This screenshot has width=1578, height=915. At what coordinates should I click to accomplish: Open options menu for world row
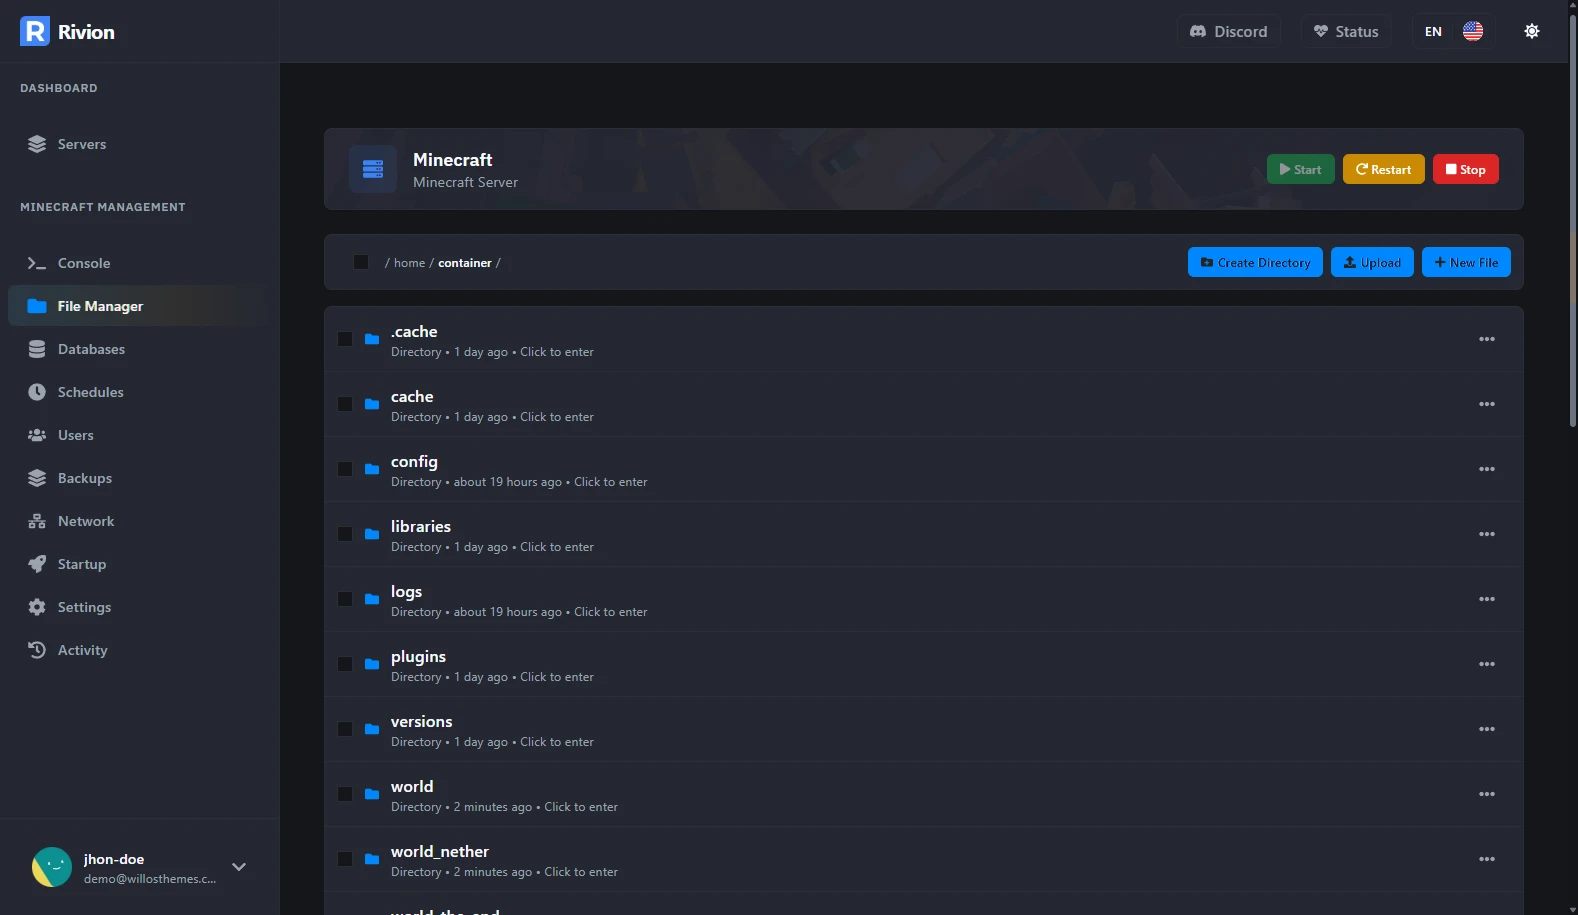1487,794
